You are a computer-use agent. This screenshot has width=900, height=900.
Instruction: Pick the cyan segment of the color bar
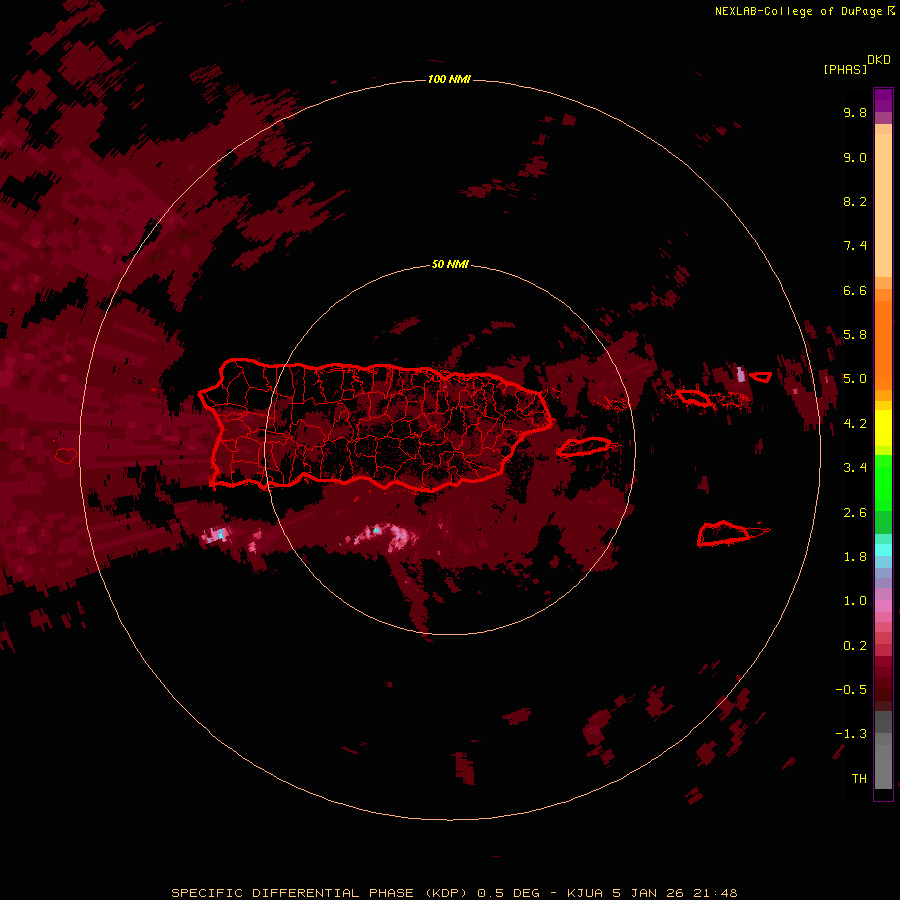click(x=883, y=550)
